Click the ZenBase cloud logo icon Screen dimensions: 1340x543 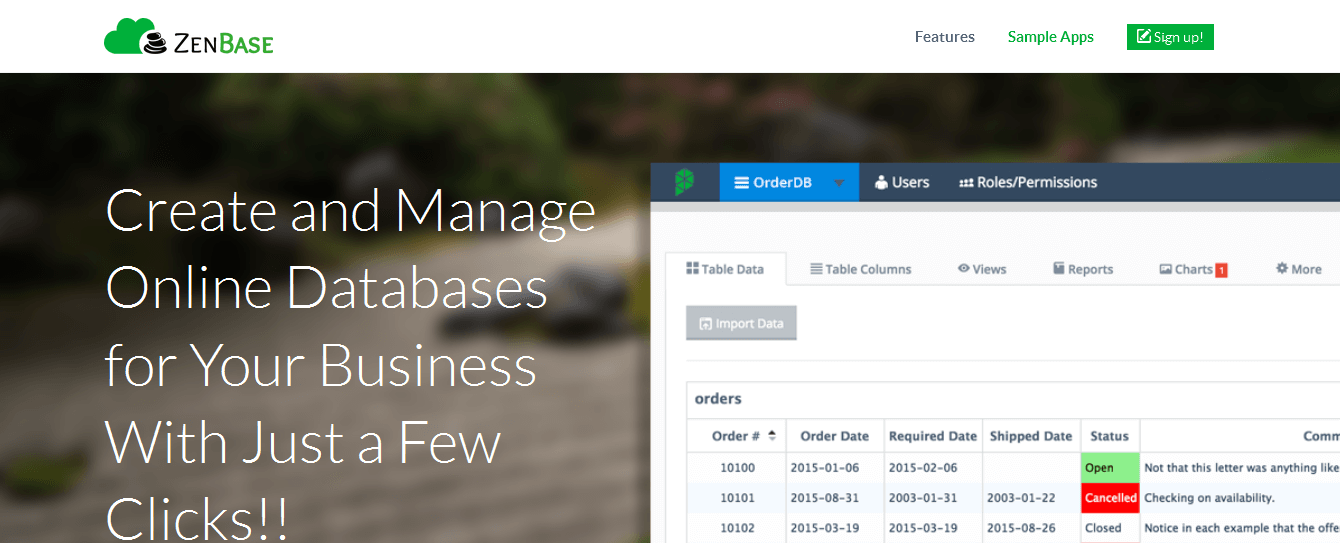coord(135,36)
